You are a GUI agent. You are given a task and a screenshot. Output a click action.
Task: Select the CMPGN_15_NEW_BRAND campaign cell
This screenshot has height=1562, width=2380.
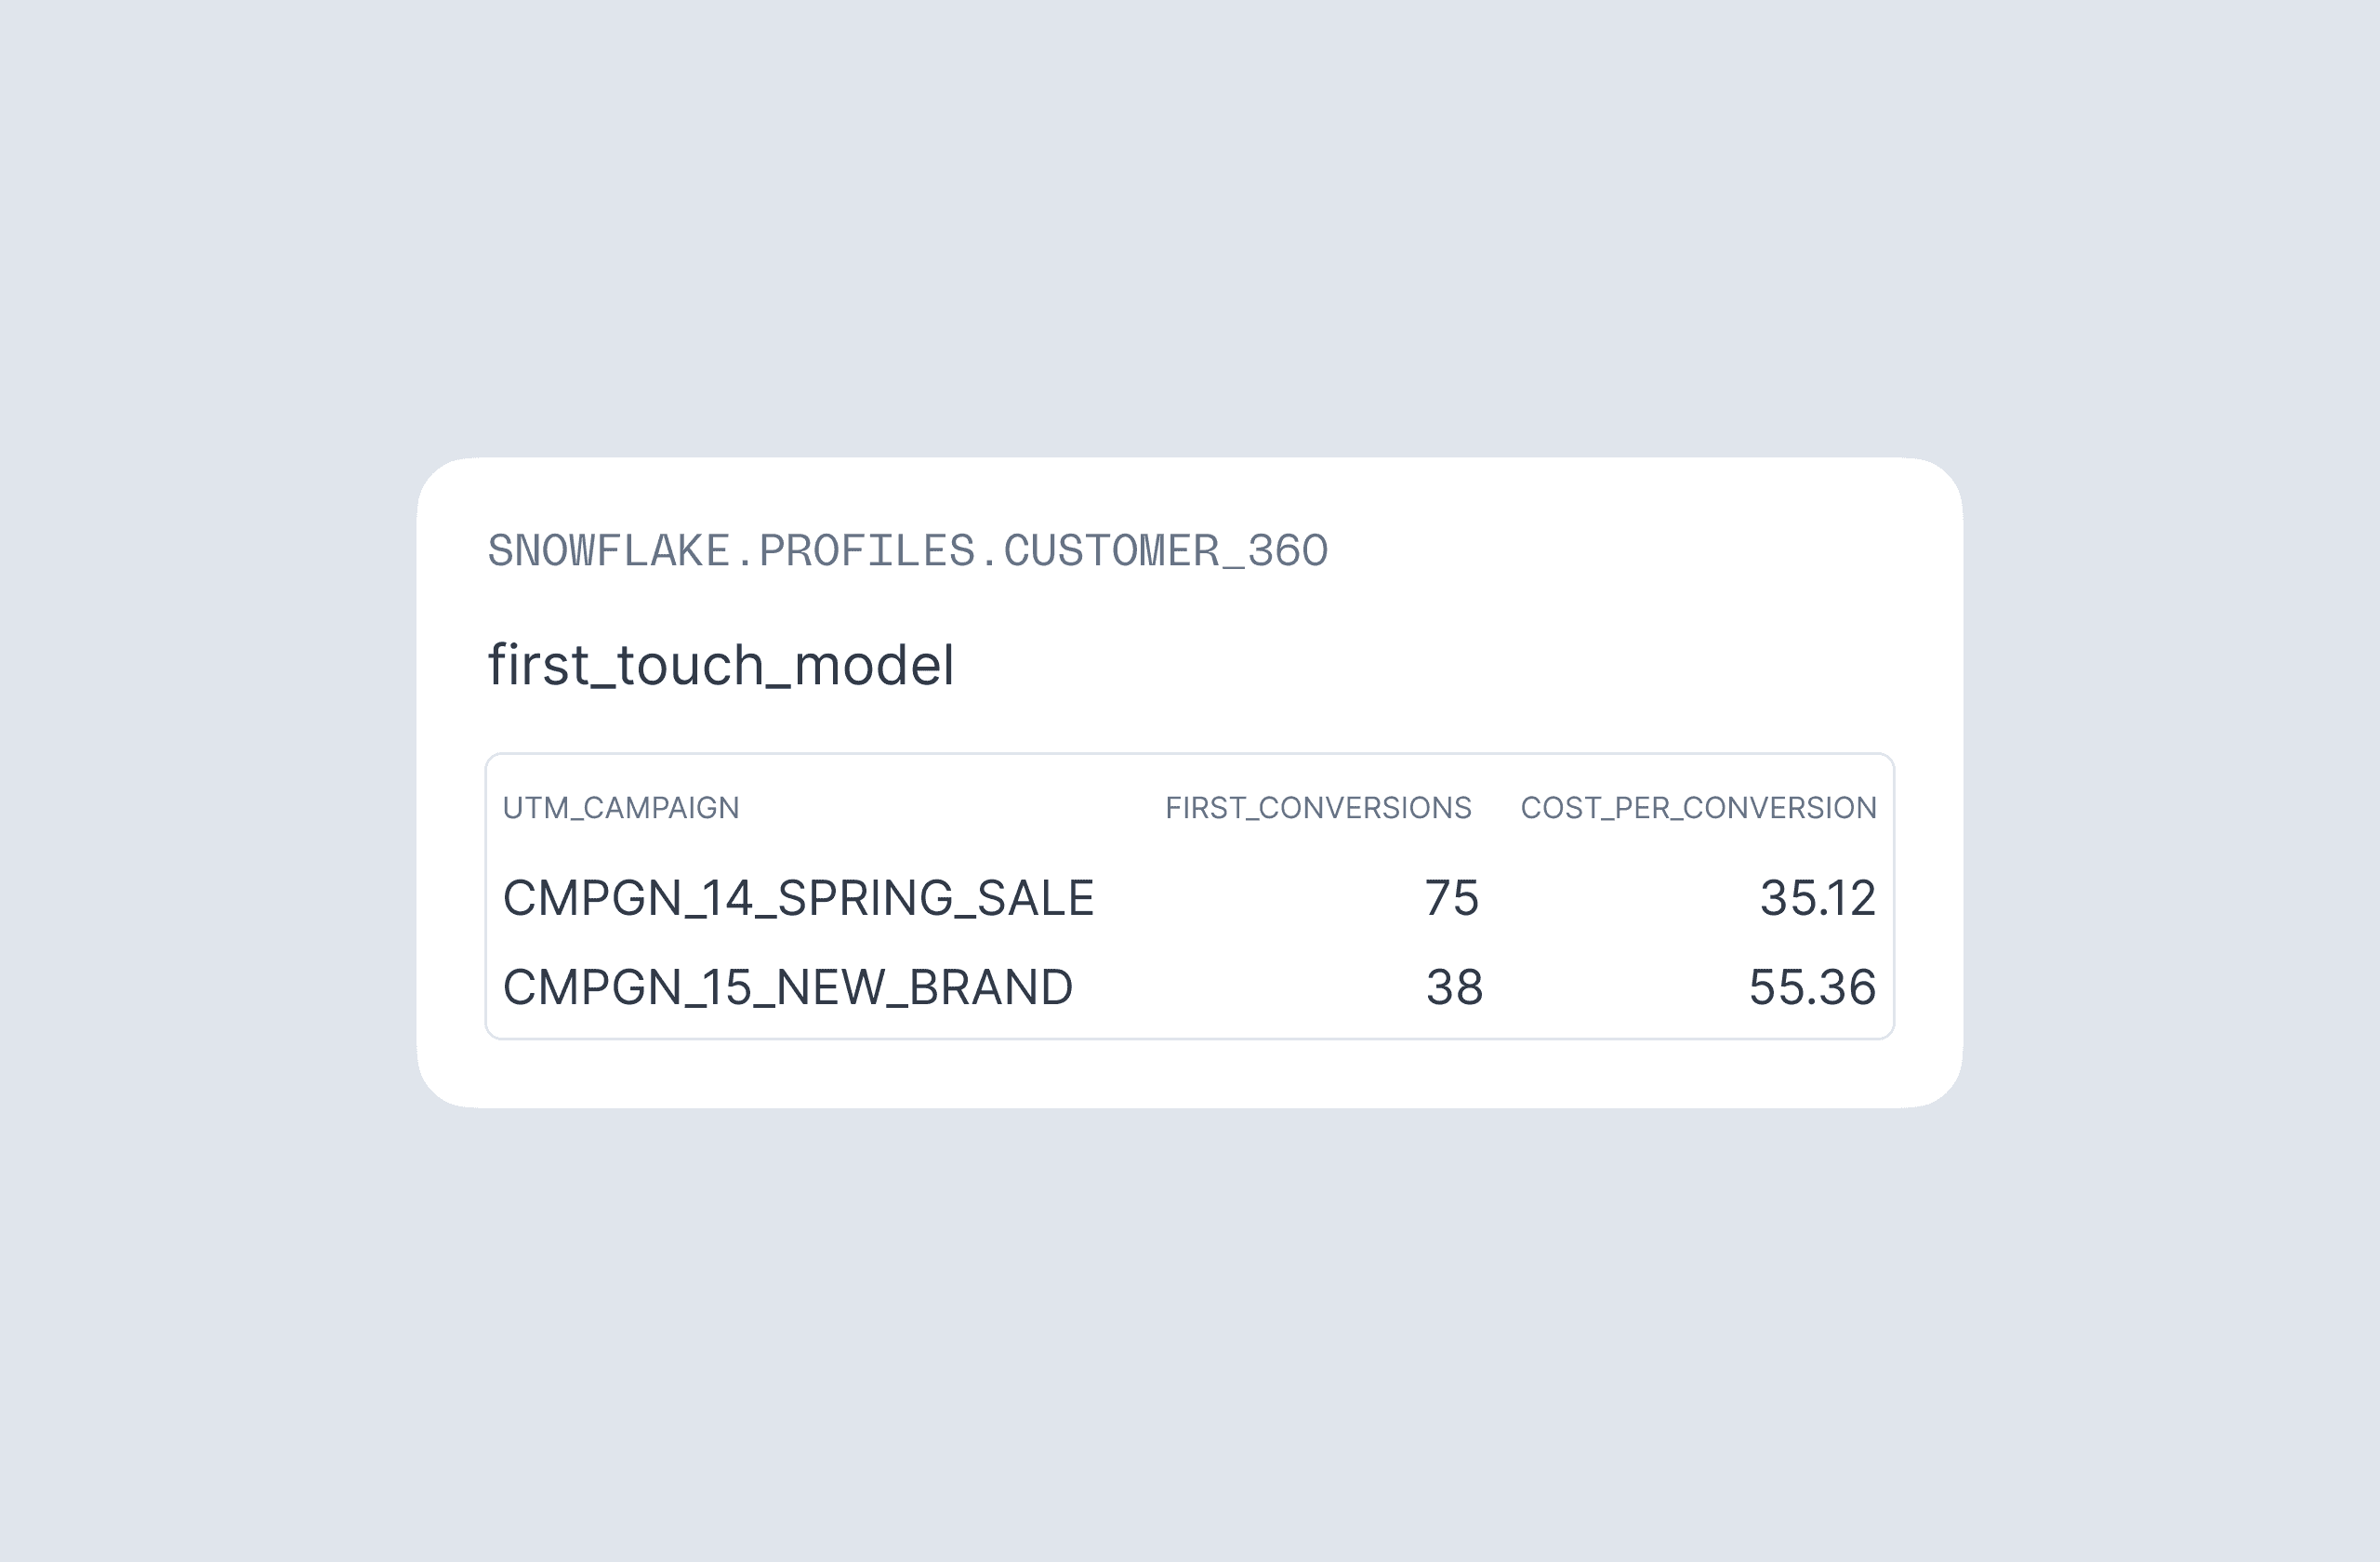tap(787, 988)
